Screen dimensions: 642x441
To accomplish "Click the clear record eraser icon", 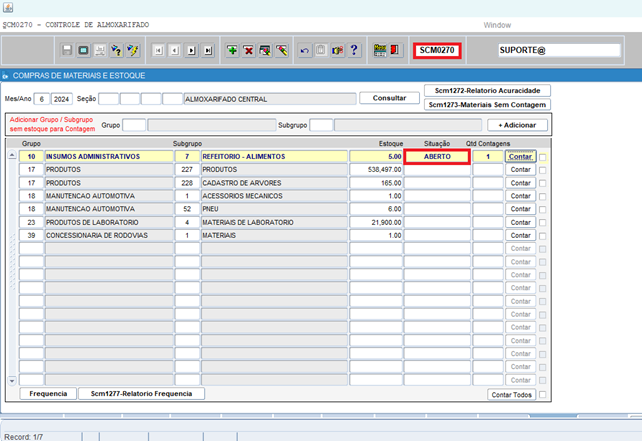I will pos(282,50).
